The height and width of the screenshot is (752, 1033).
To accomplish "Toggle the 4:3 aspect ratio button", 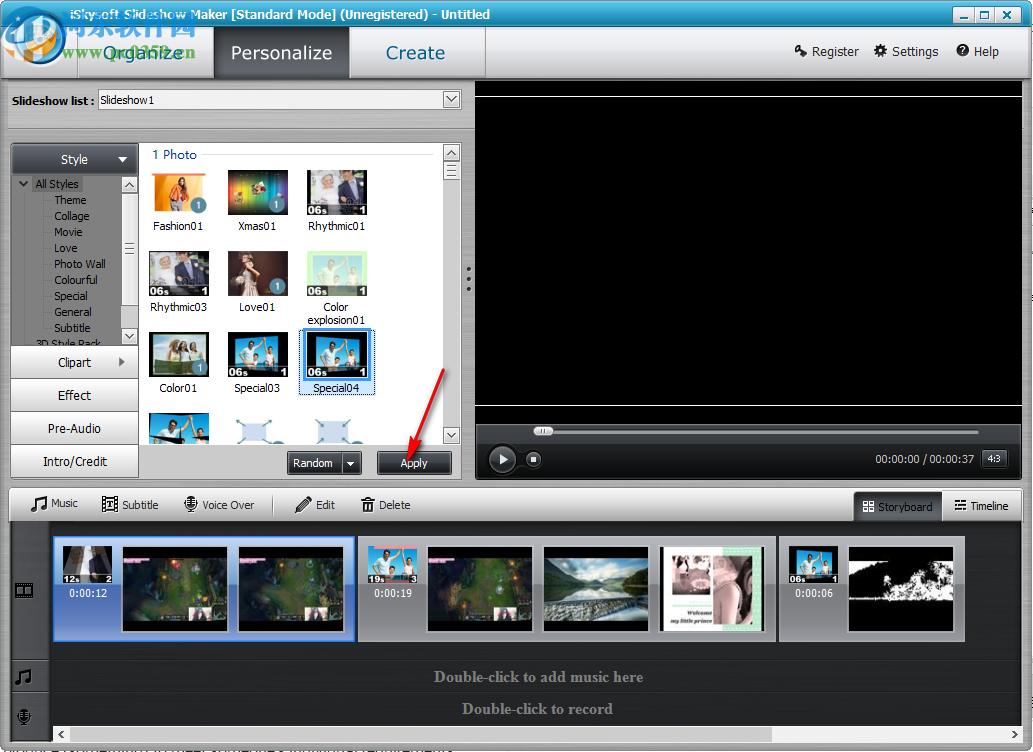I will [994, 458].
